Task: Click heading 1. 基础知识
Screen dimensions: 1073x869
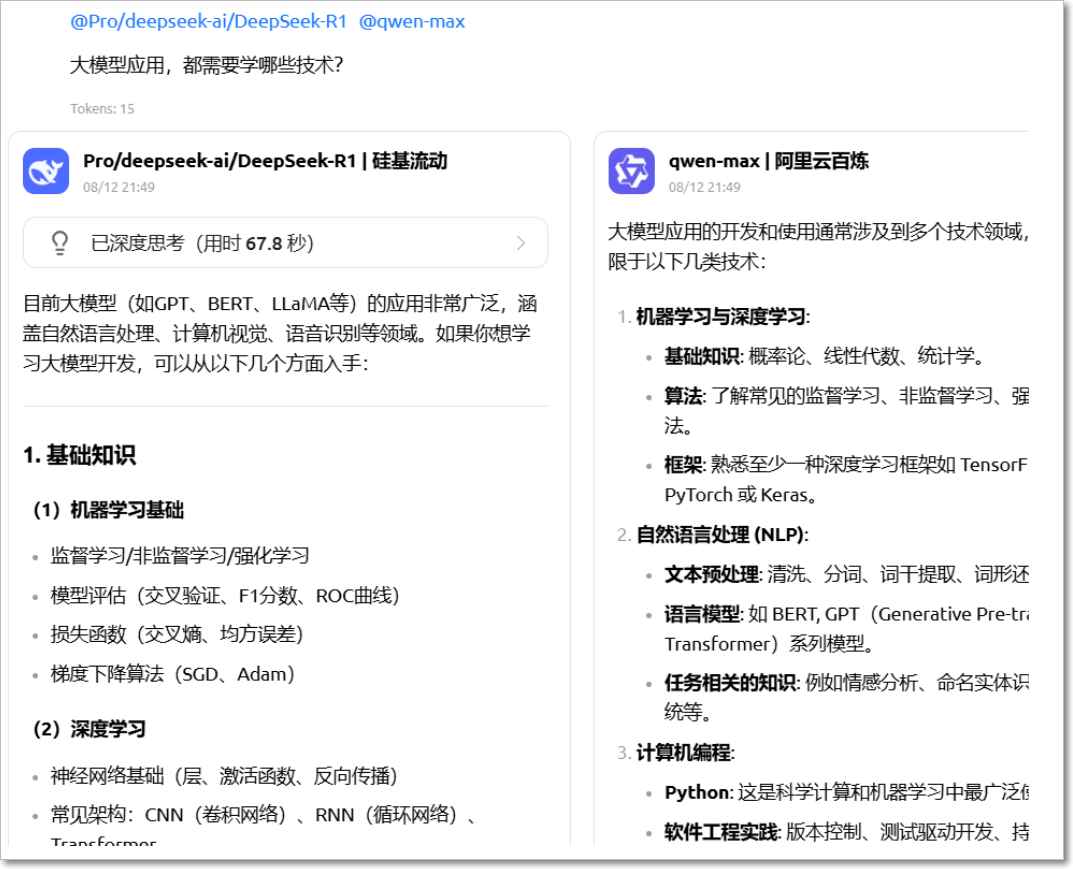Action: 79,455
